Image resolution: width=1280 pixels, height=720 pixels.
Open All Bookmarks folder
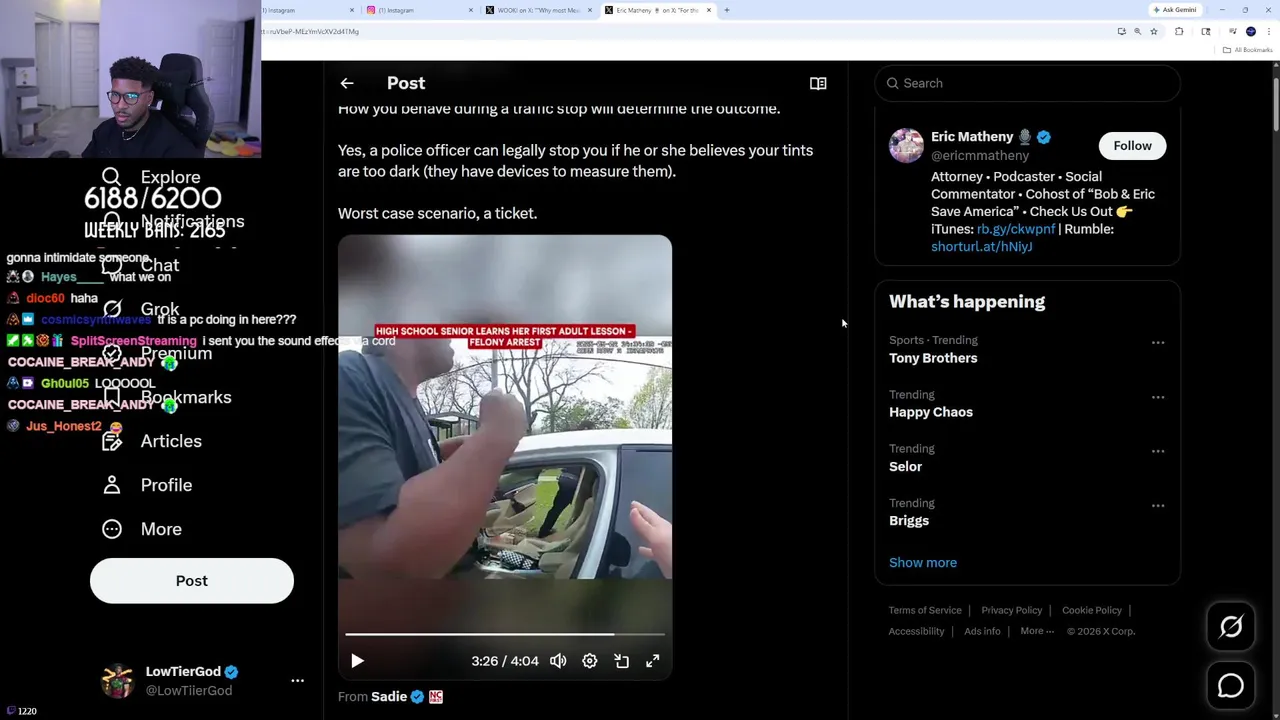[1248, 50]
